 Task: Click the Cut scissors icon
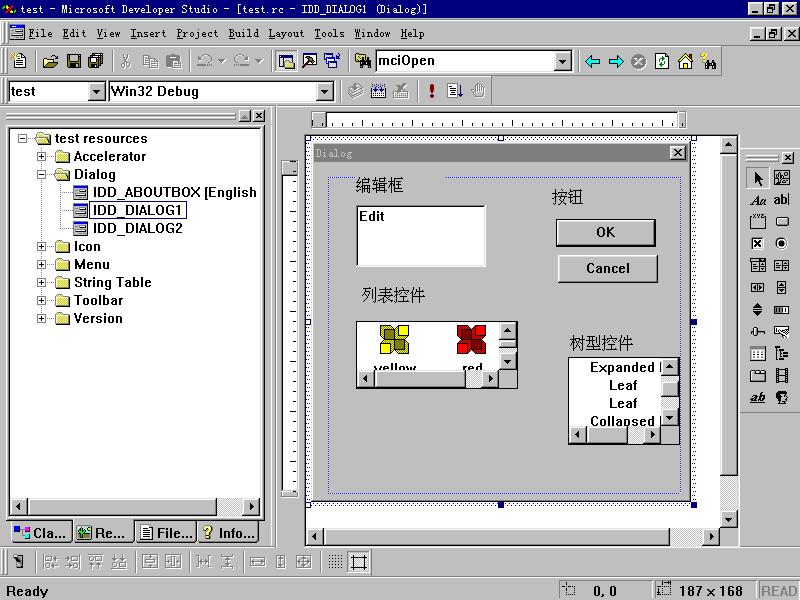(126, 61)
